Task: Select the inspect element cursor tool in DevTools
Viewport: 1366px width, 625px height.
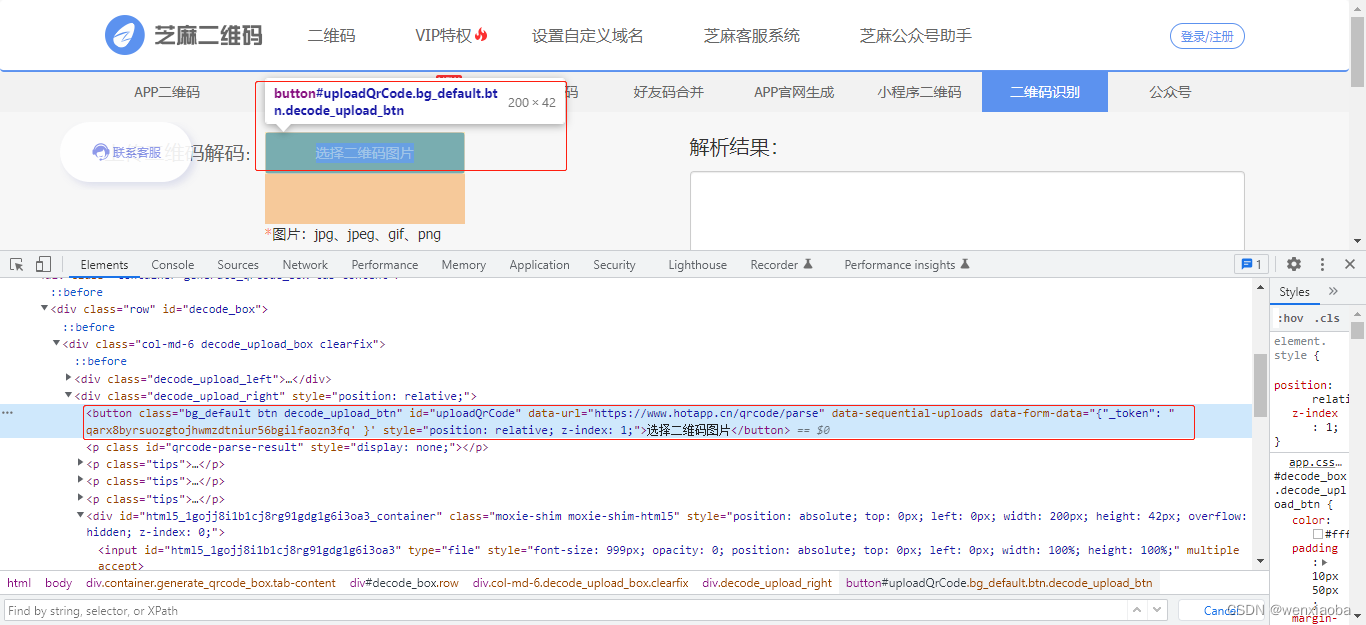Action: tap(15, 263)
